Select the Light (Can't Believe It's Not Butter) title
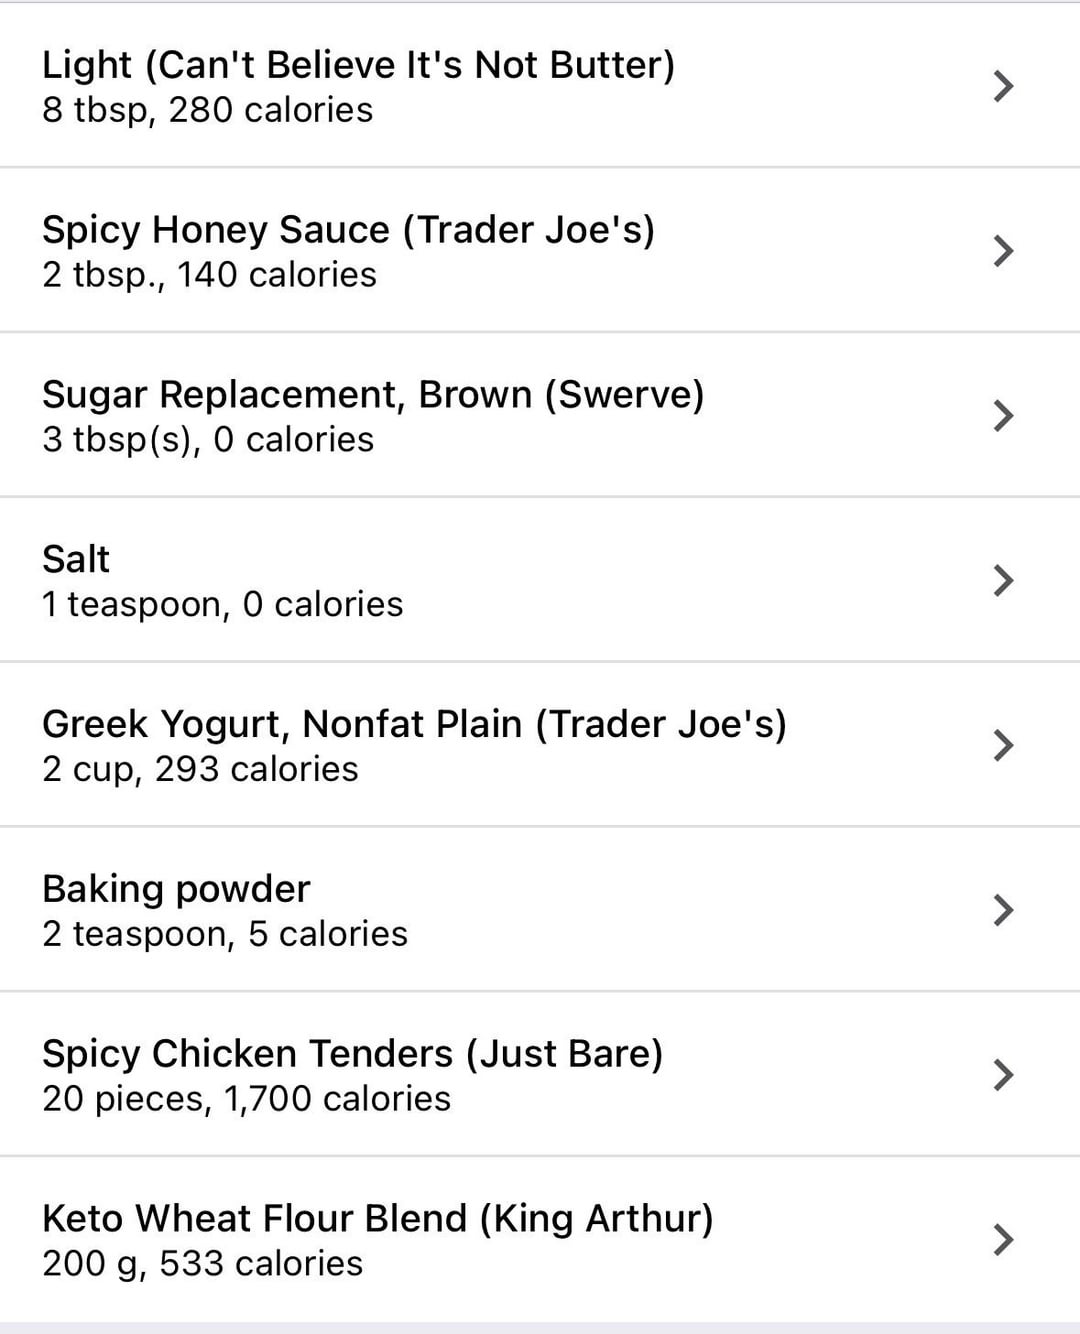The image size is (1080, 1334). 358,65
